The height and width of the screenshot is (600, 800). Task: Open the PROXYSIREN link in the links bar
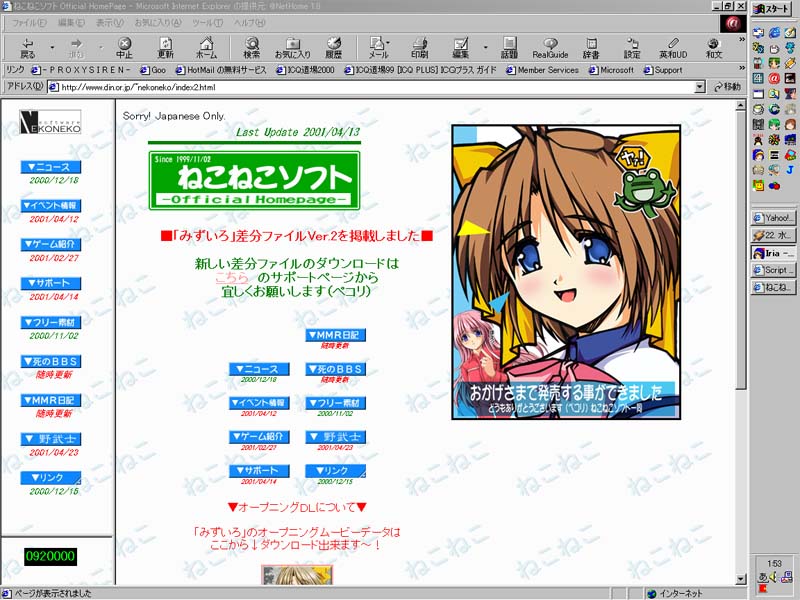tap(81, 70)
